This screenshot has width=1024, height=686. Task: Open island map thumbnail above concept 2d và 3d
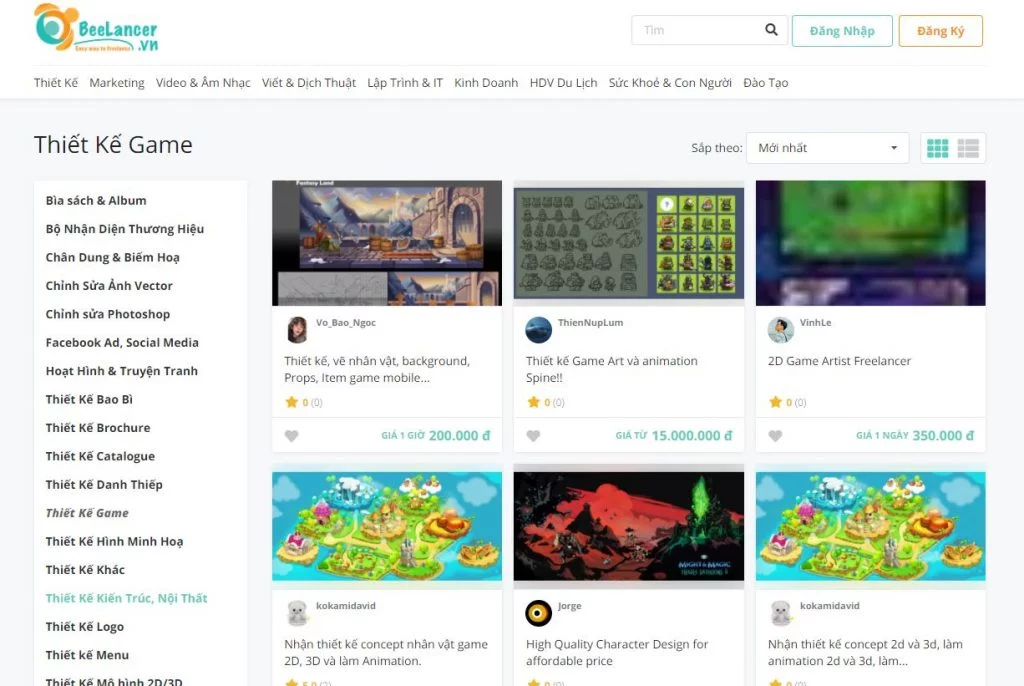pyautogui.click(x=871, y=526)
